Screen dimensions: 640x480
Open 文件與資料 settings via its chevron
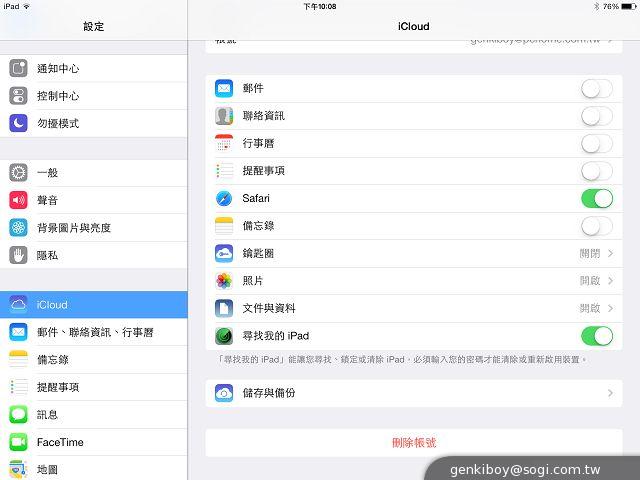click(x=611, y=308)
